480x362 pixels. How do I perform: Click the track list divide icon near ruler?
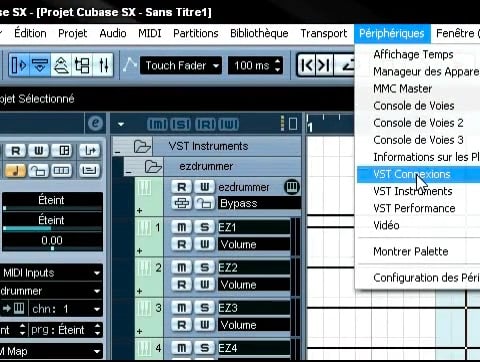click(293, 124)
